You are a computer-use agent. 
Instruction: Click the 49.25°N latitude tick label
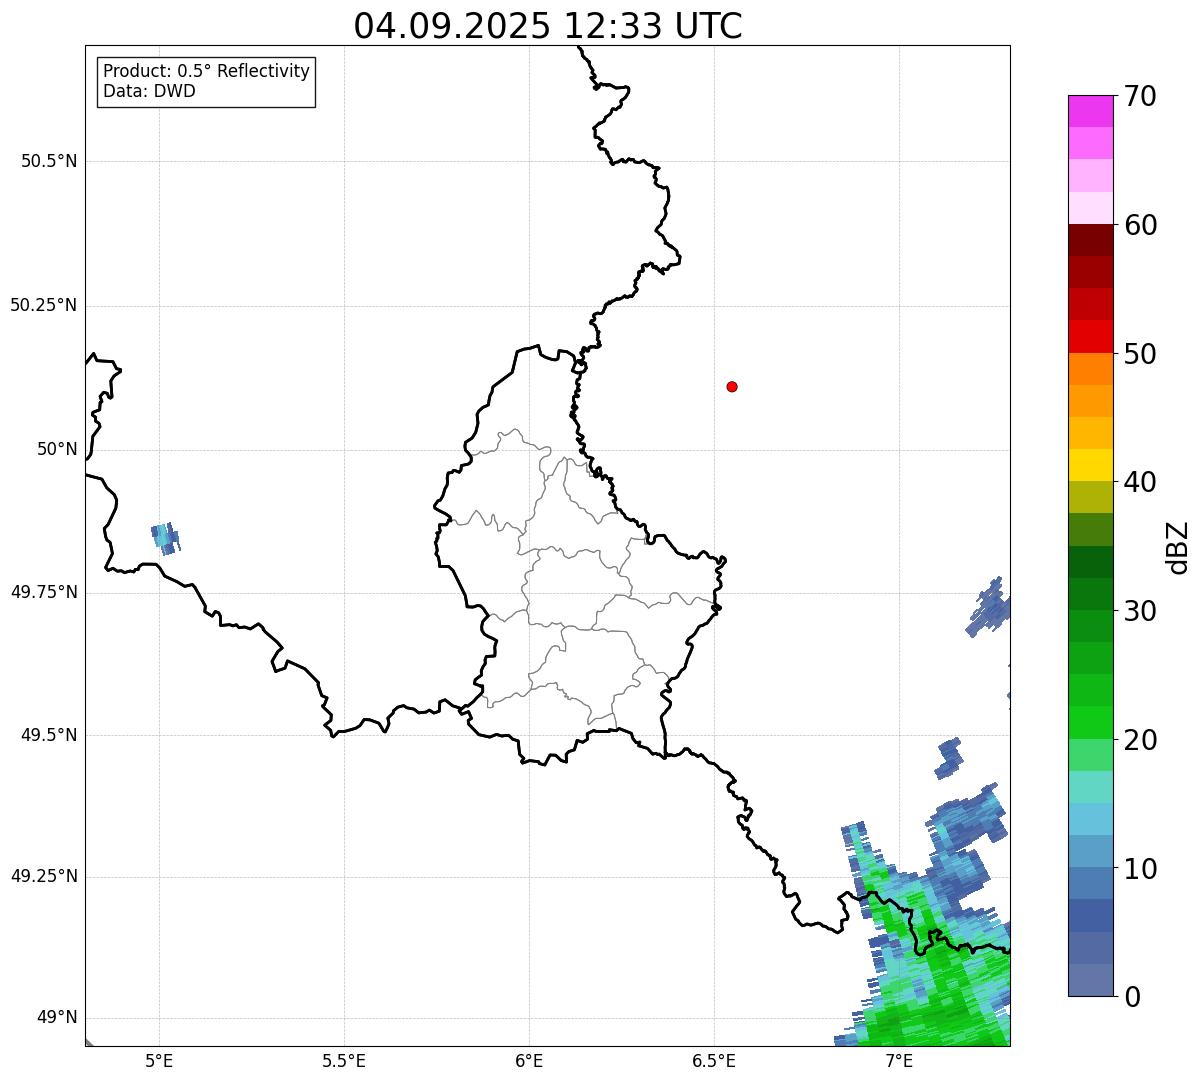point(44,877)
